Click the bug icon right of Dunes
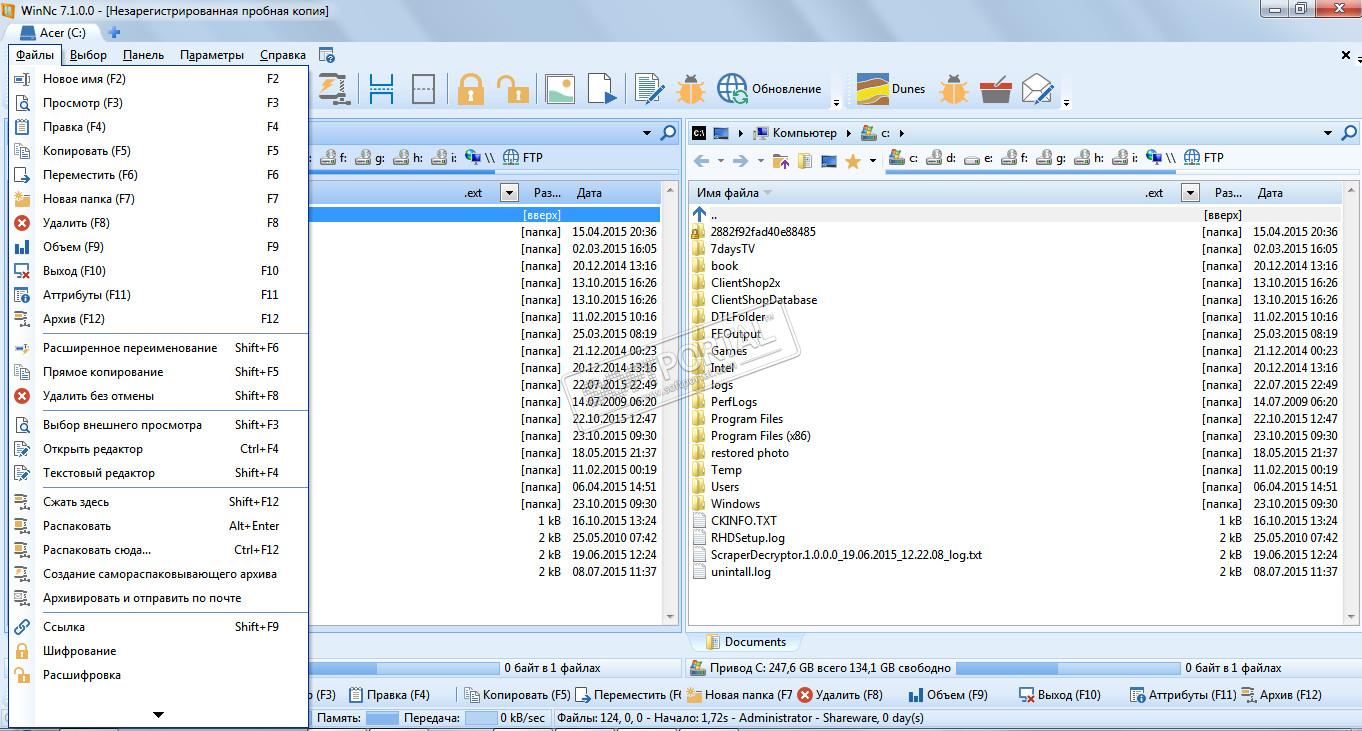The width and height of the screenshot is (1362, 731). coord(954,89)
